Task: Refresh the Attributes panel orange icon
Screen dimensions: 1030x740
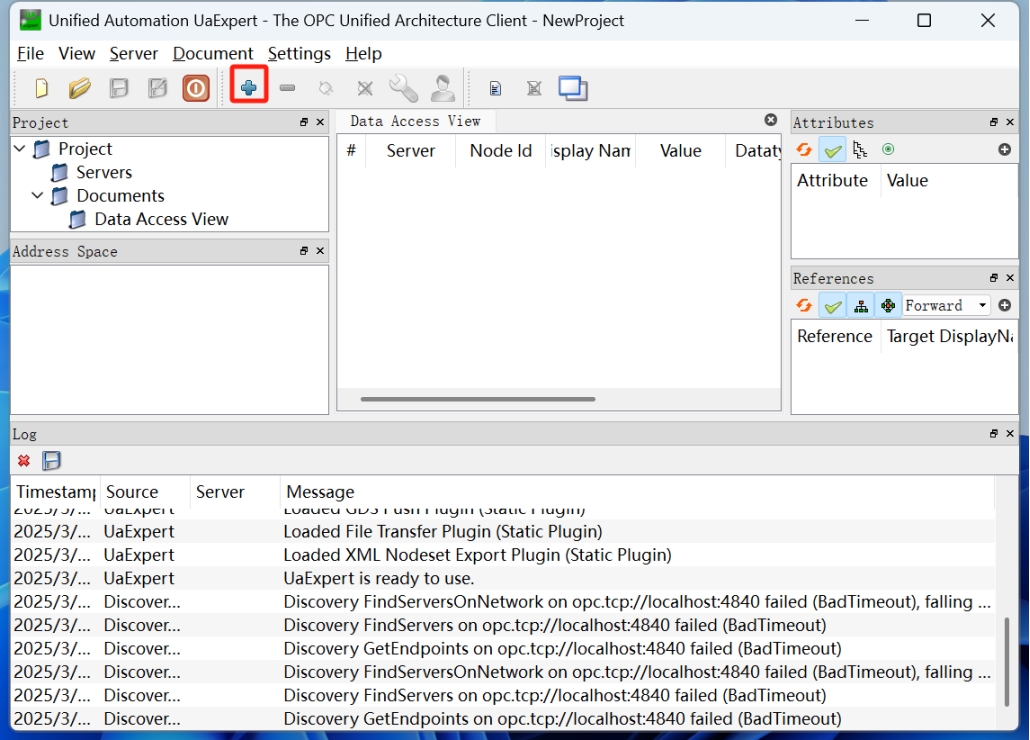Action: pyautogui.click(x=804, y=150)
